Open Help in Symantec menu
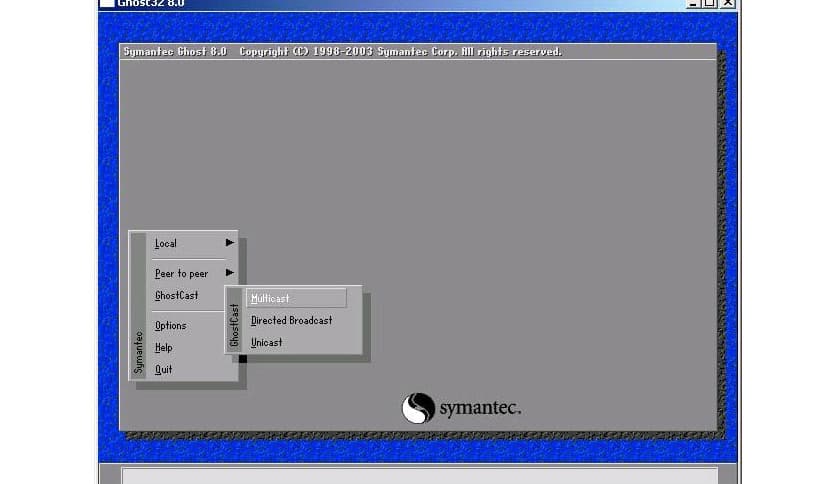 (164, 348)
